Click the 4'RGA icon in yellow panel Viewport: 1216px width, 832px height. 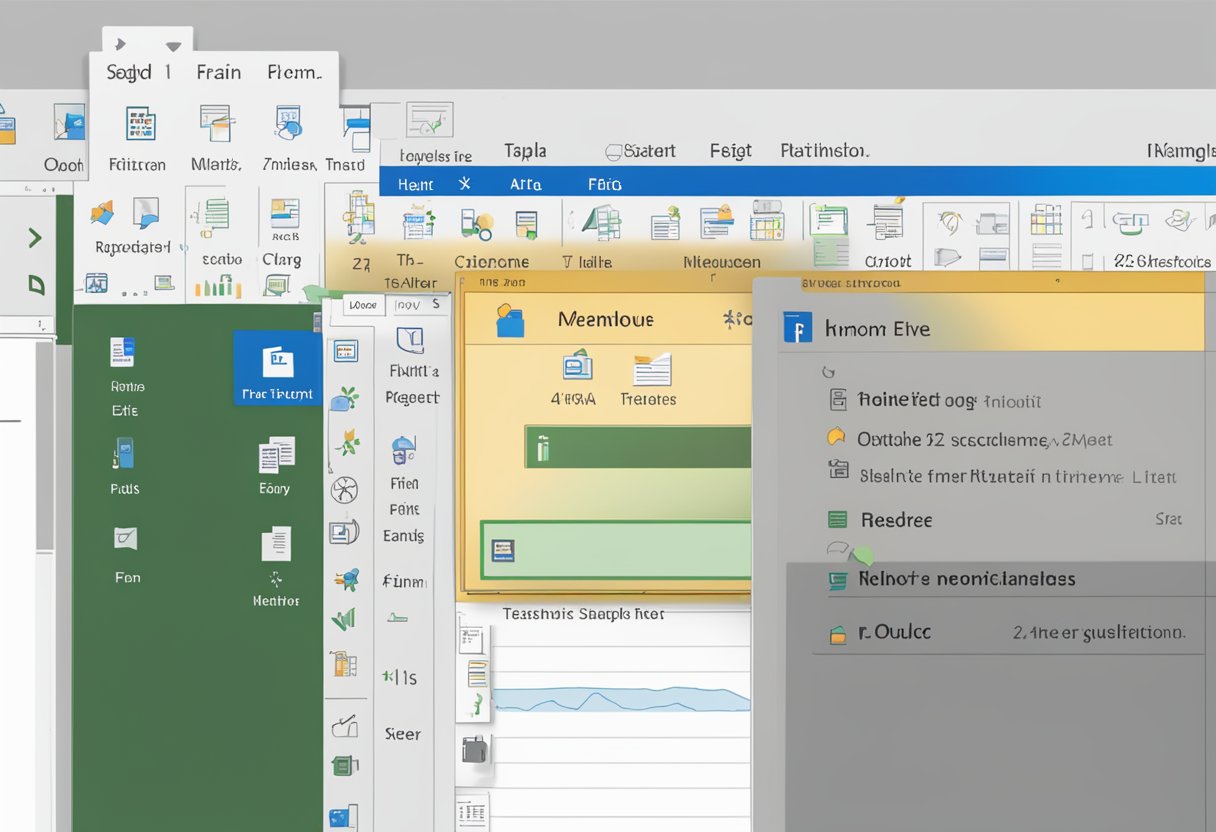tap(577, 367)
